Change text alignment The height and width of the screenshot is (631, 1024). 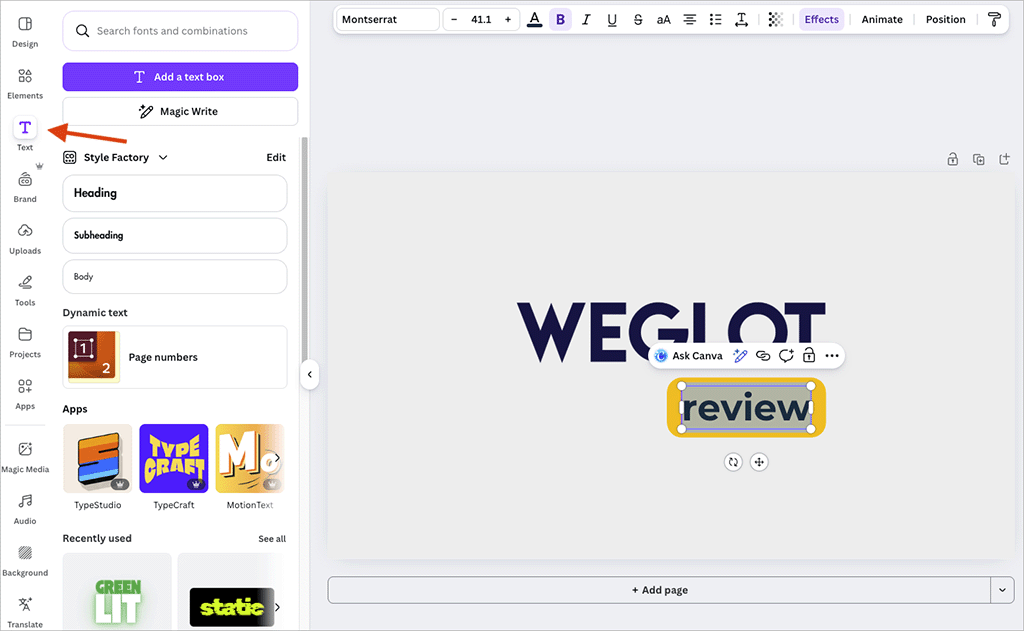690,20
